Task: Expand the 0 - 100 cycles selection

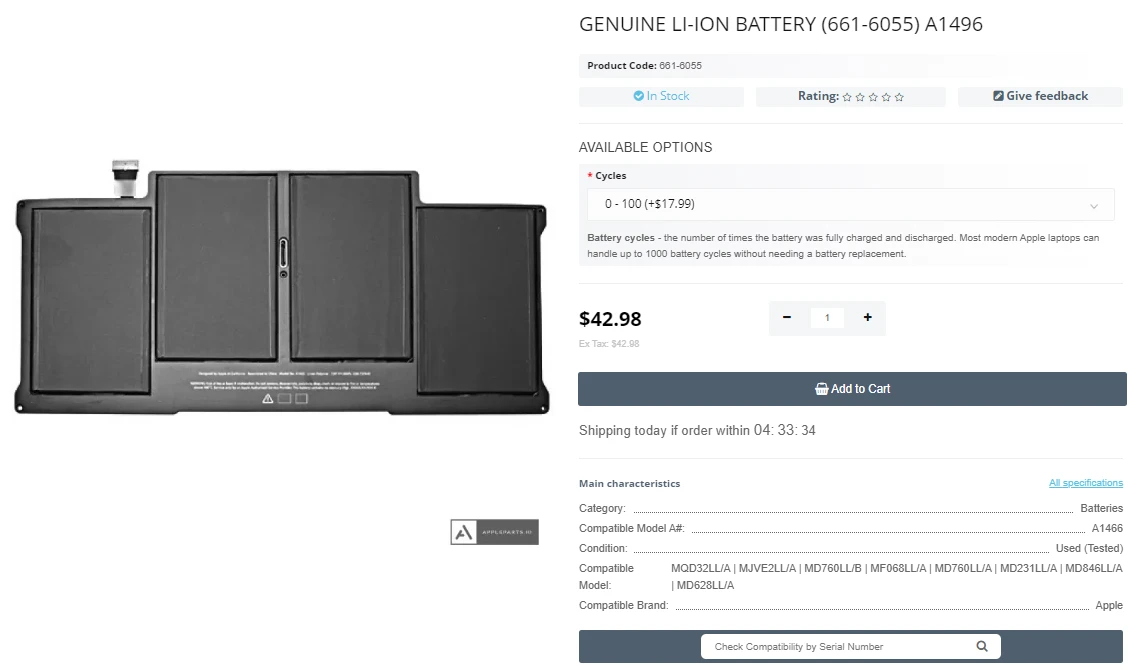Action: pos(850,204)
